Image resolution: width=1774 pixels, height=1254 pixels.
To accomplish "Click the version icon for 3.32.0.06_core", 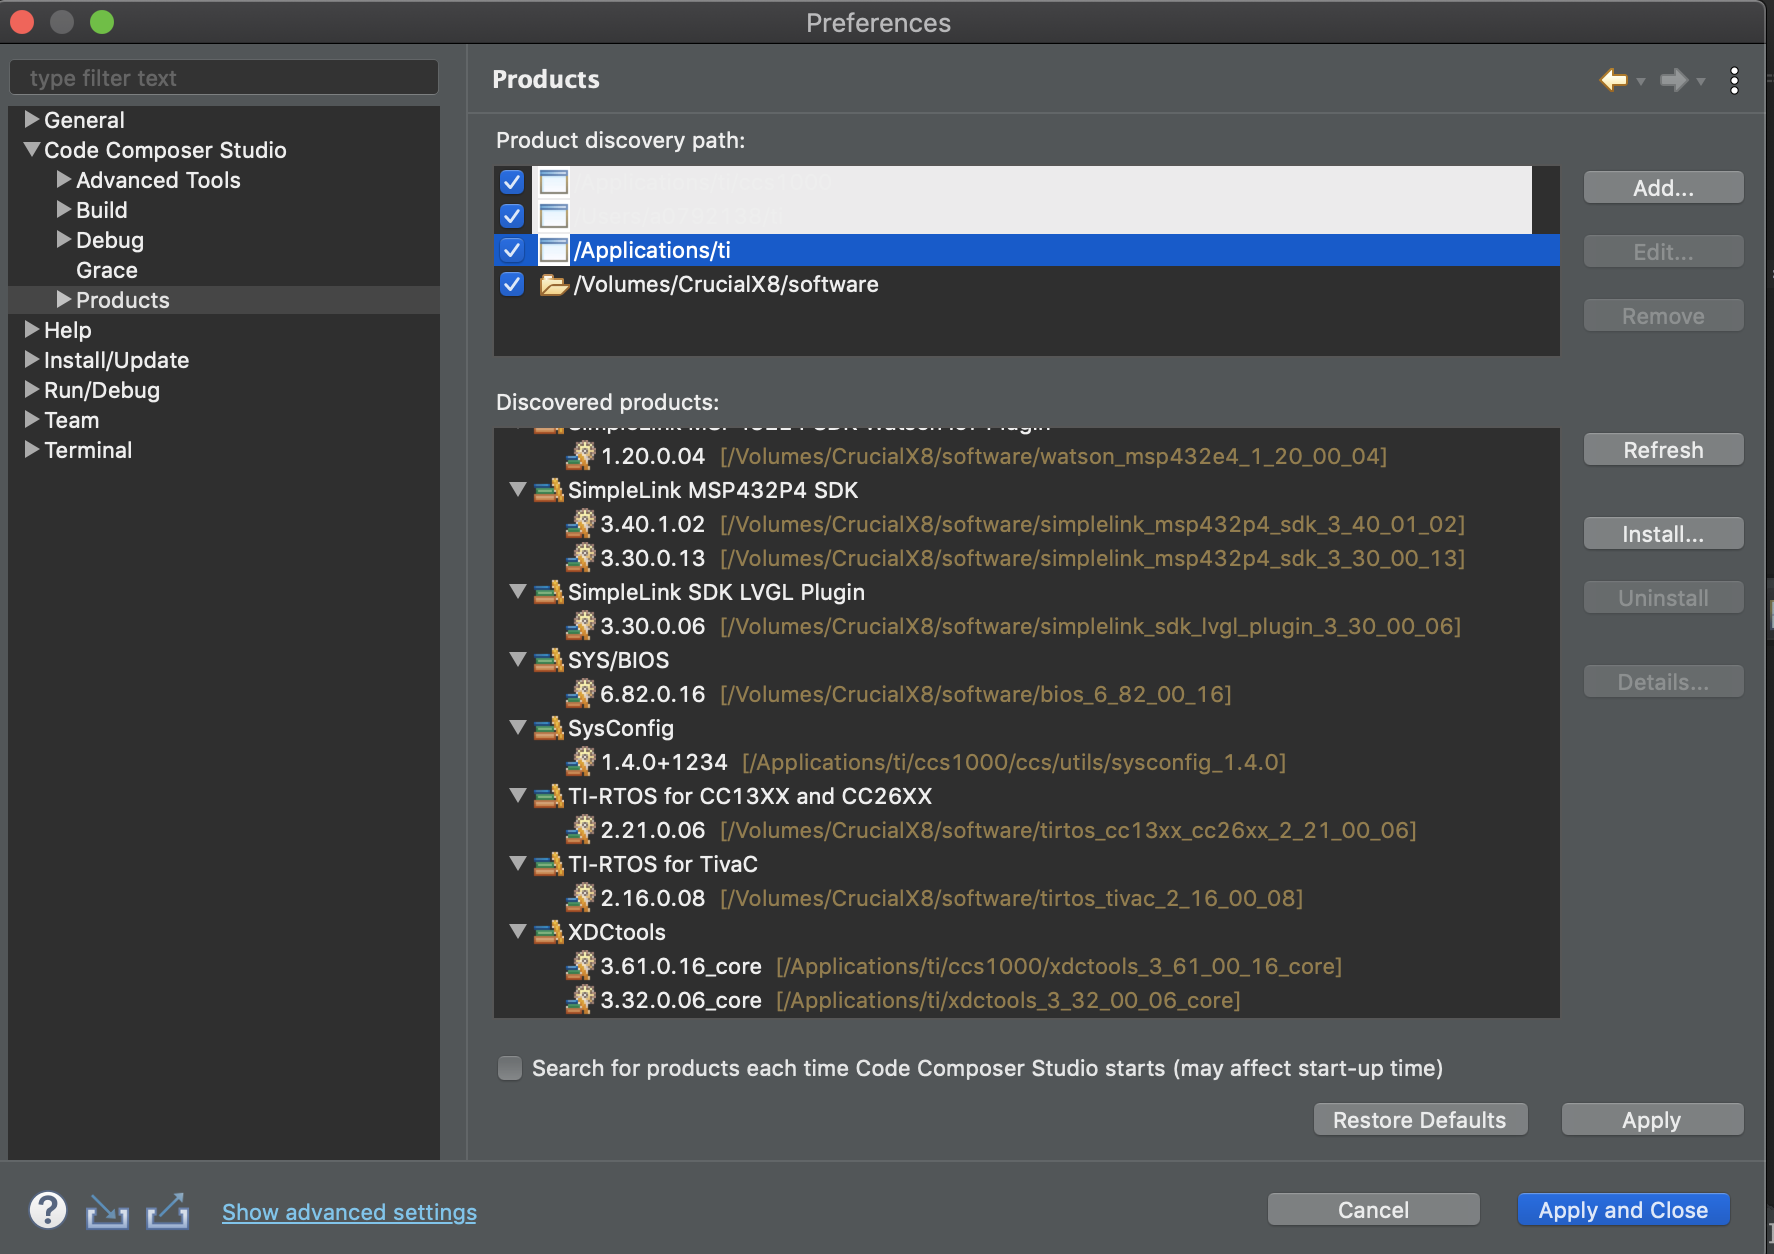I will pos(581,999).
